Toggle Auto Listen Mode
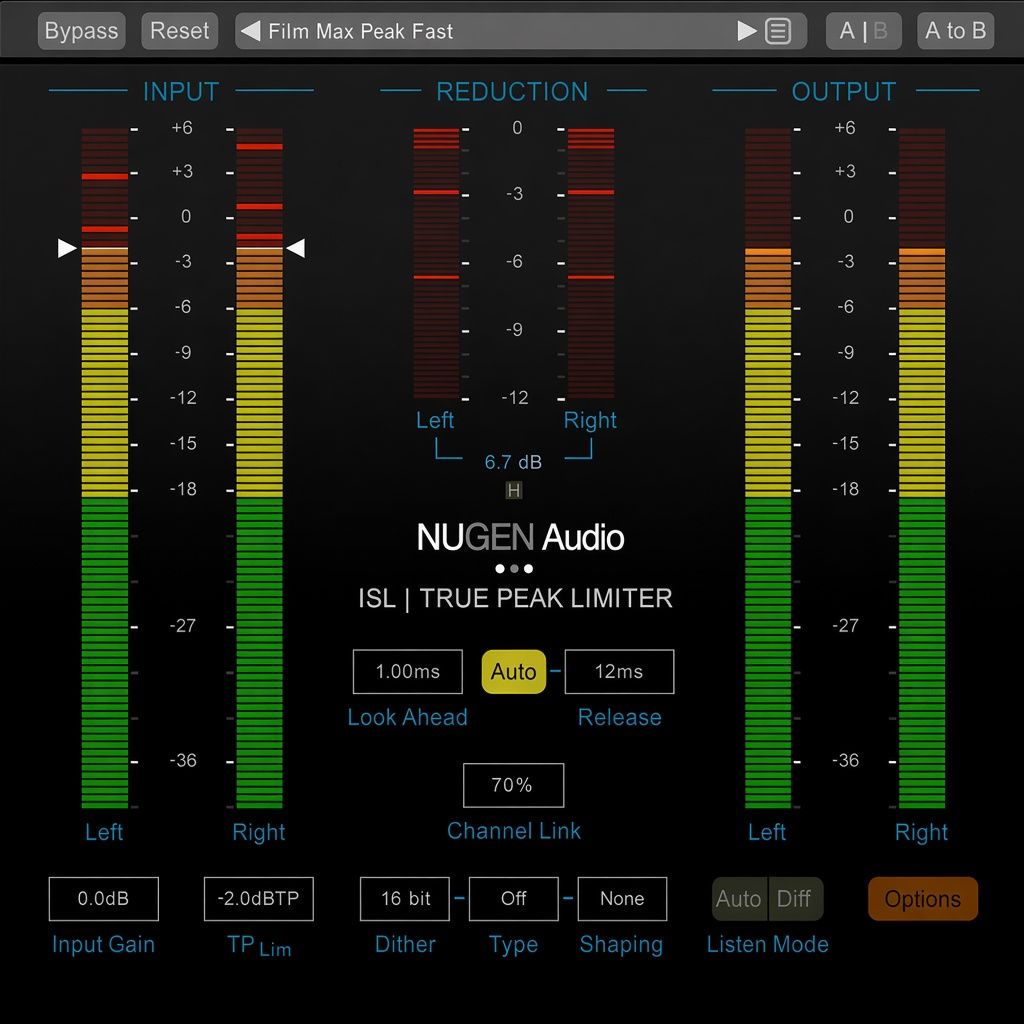 pyautogui.click(x=739, y=899)
